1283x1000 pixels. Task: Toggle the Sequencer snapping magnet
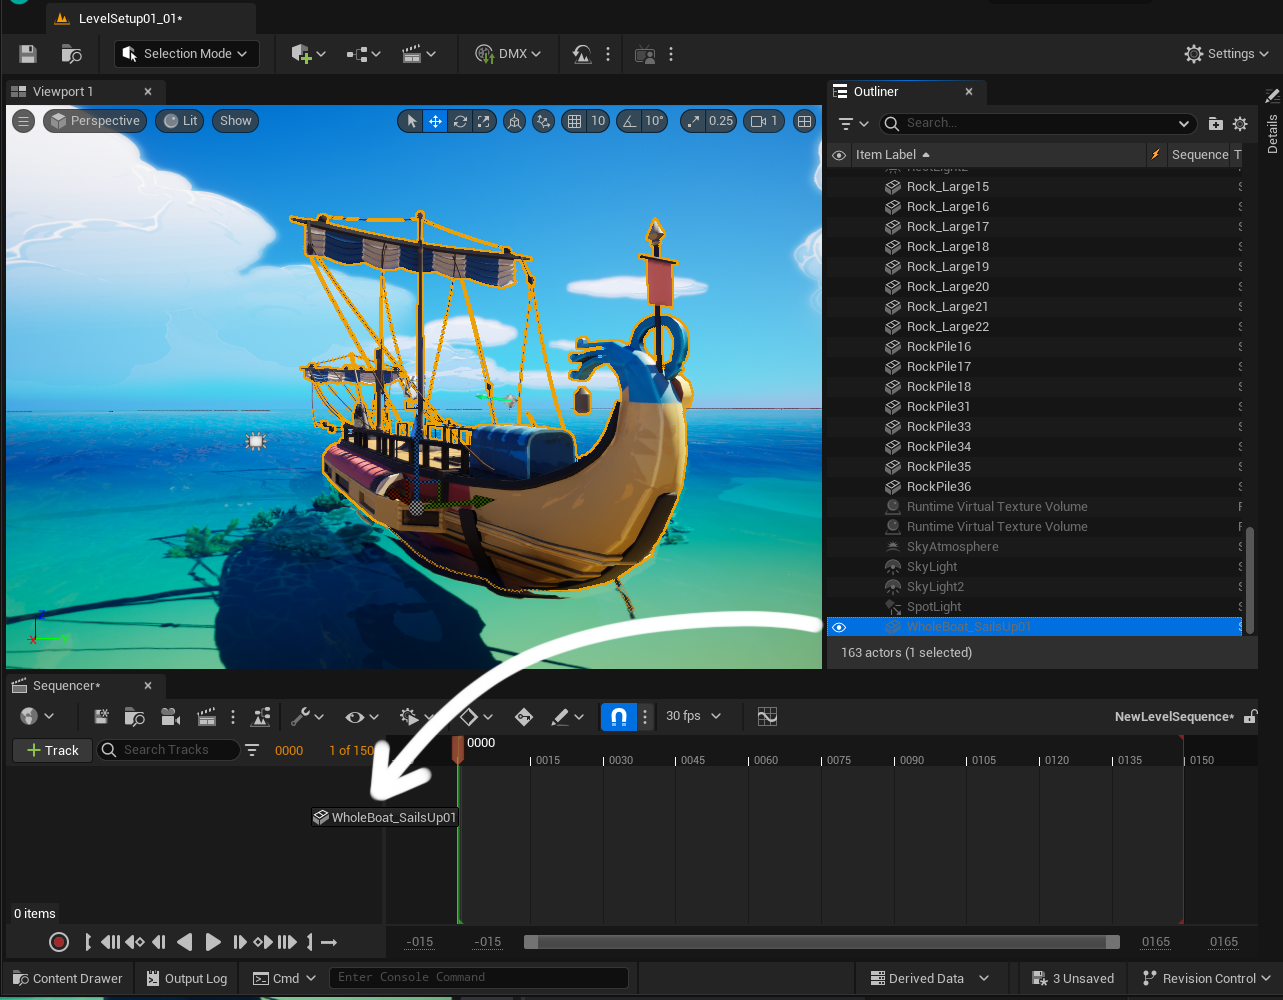tap(618, 717)
